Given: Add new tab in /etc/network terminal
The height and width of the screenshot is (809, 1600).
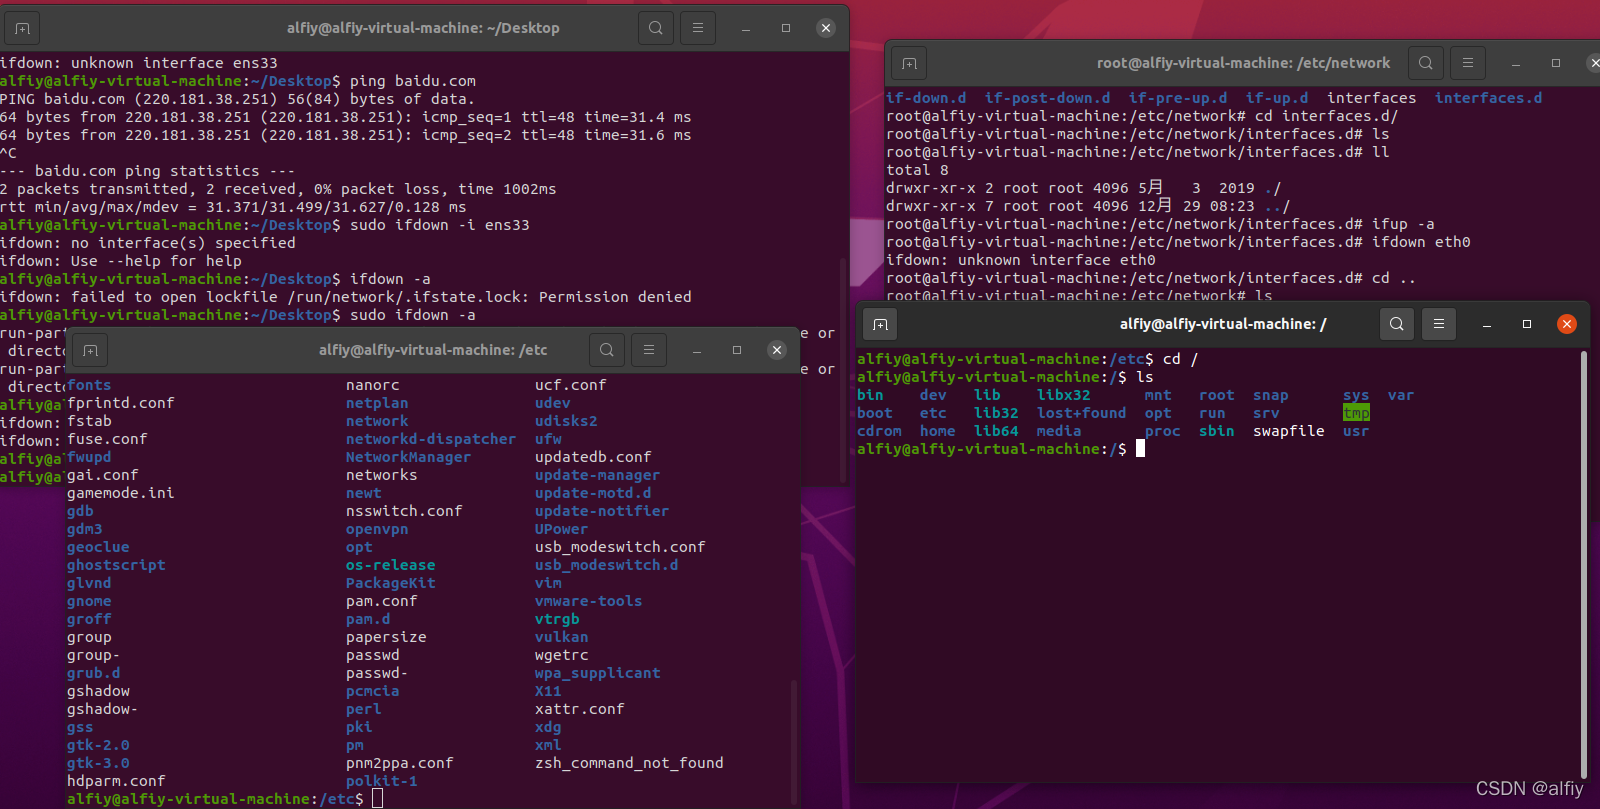Looking at the screenshot, I should 908,63.
